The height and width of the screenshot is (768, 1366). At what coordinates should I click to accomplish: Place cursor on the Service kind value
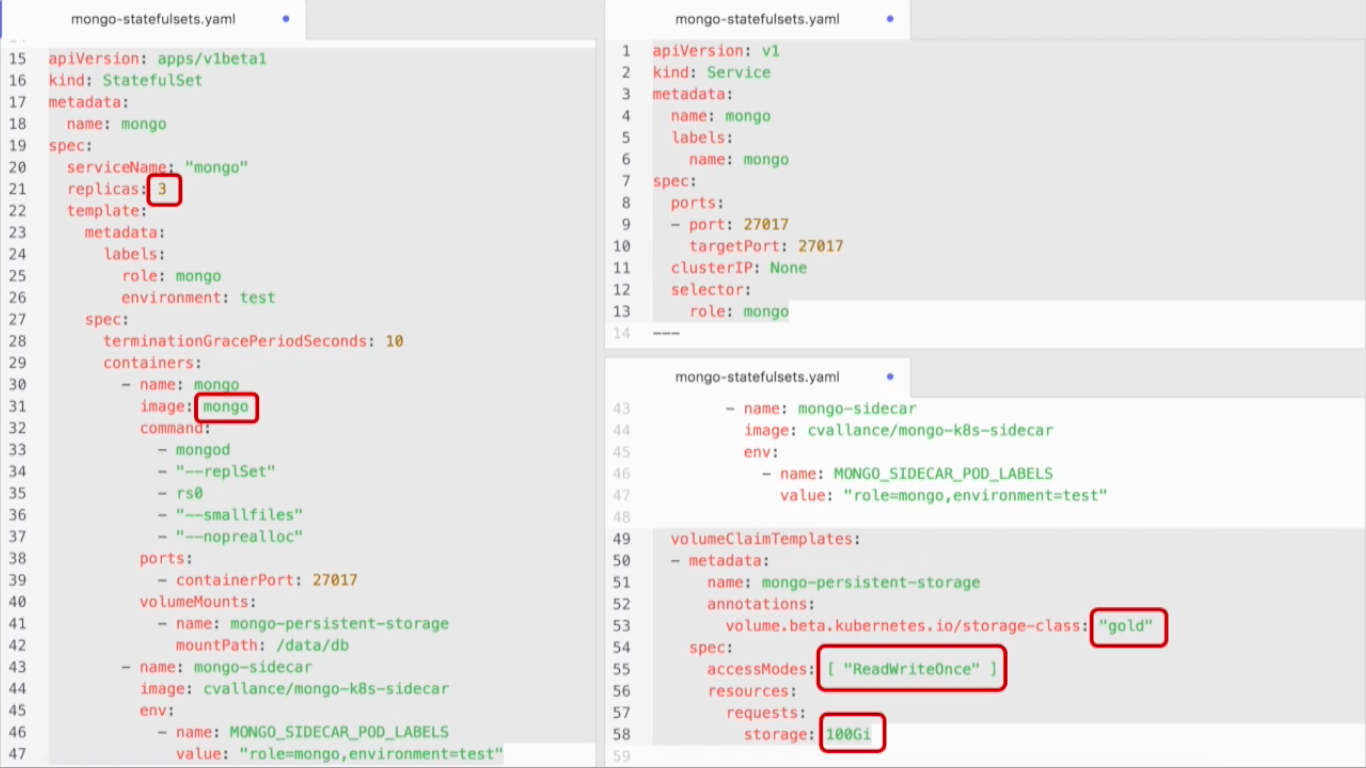click(x=738, y=73)
